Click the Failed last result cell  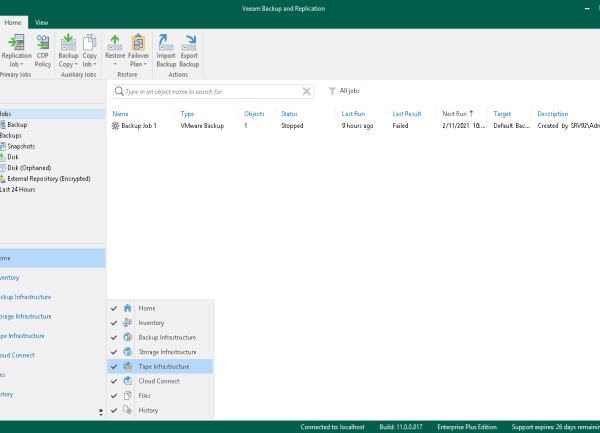point(400,125)
